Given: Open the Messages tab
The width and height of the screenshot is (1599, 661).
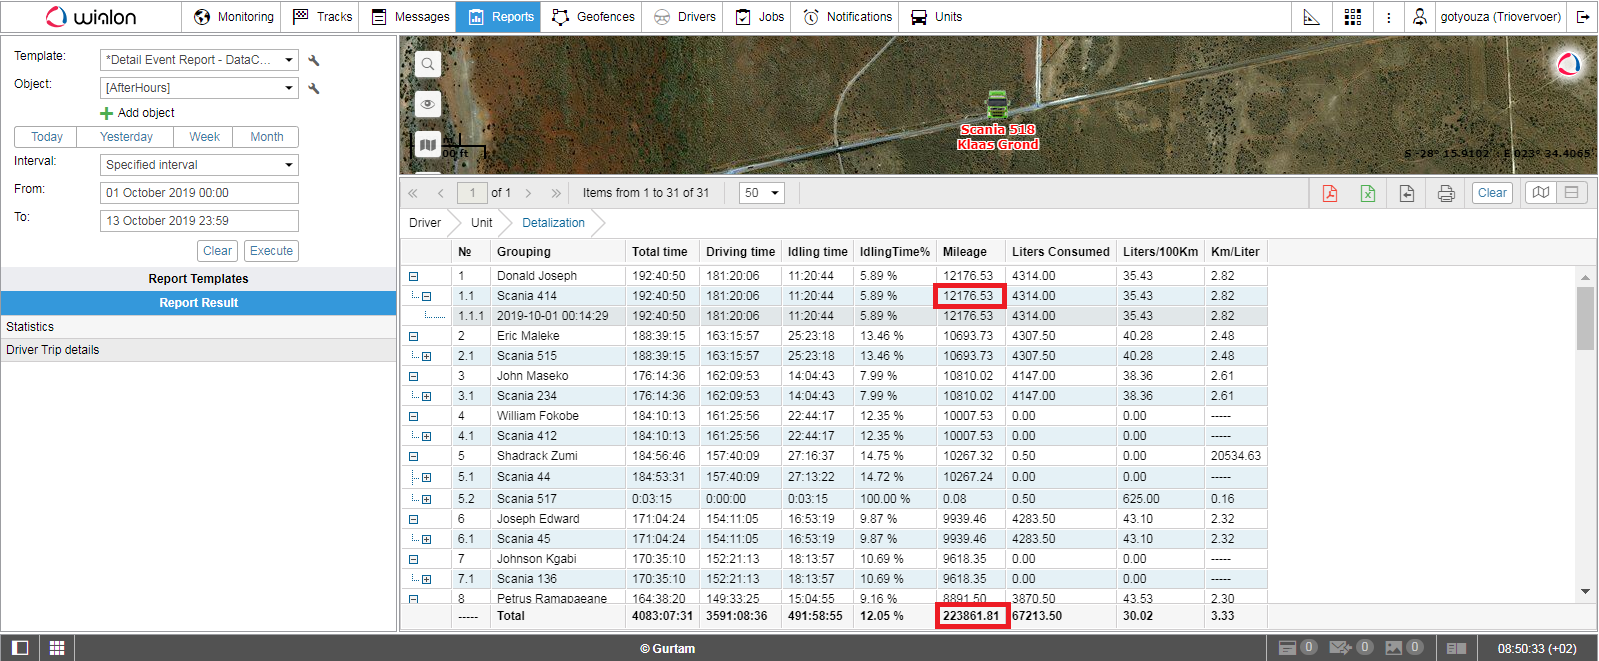Looking at the screenshot, I should (410, 17).
